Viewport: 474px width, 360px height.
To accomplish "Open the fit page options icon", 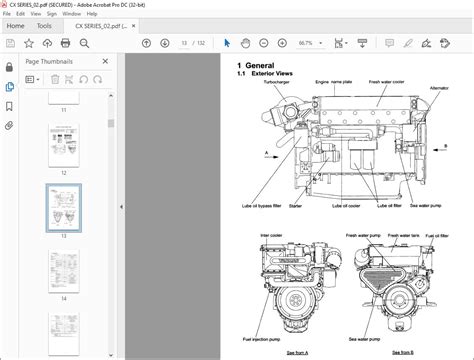I will 340,43.
